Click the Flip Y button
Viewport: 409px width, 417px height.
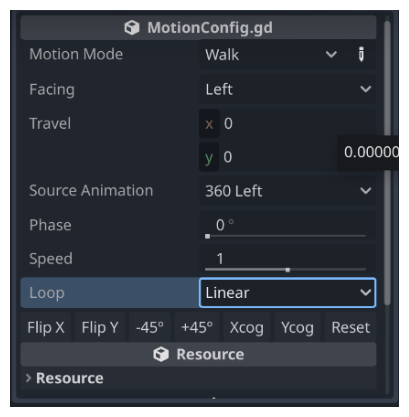click(100, 327)
